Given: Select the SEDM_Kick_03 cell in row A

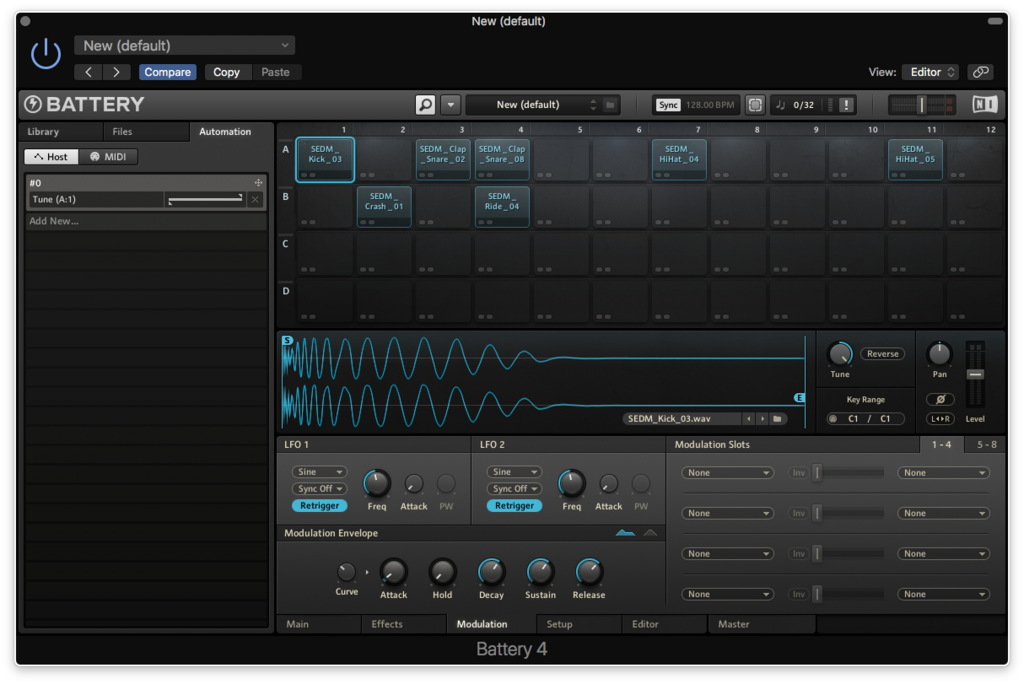Looking at the screenshot, I should [x=323, y=158].
